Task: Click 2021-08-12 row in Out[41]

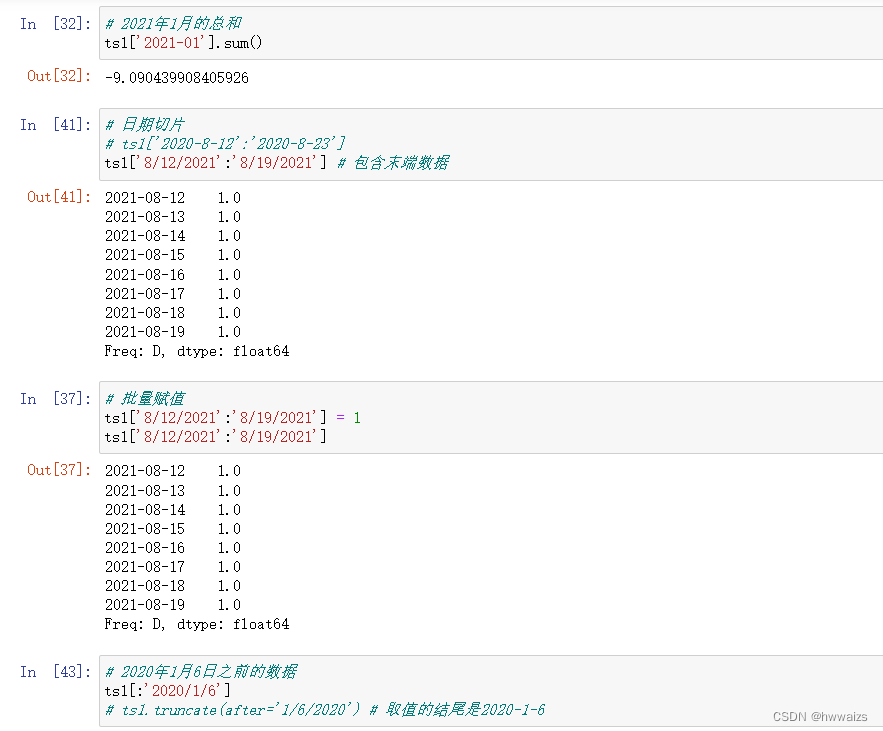Action: point(173,198)
